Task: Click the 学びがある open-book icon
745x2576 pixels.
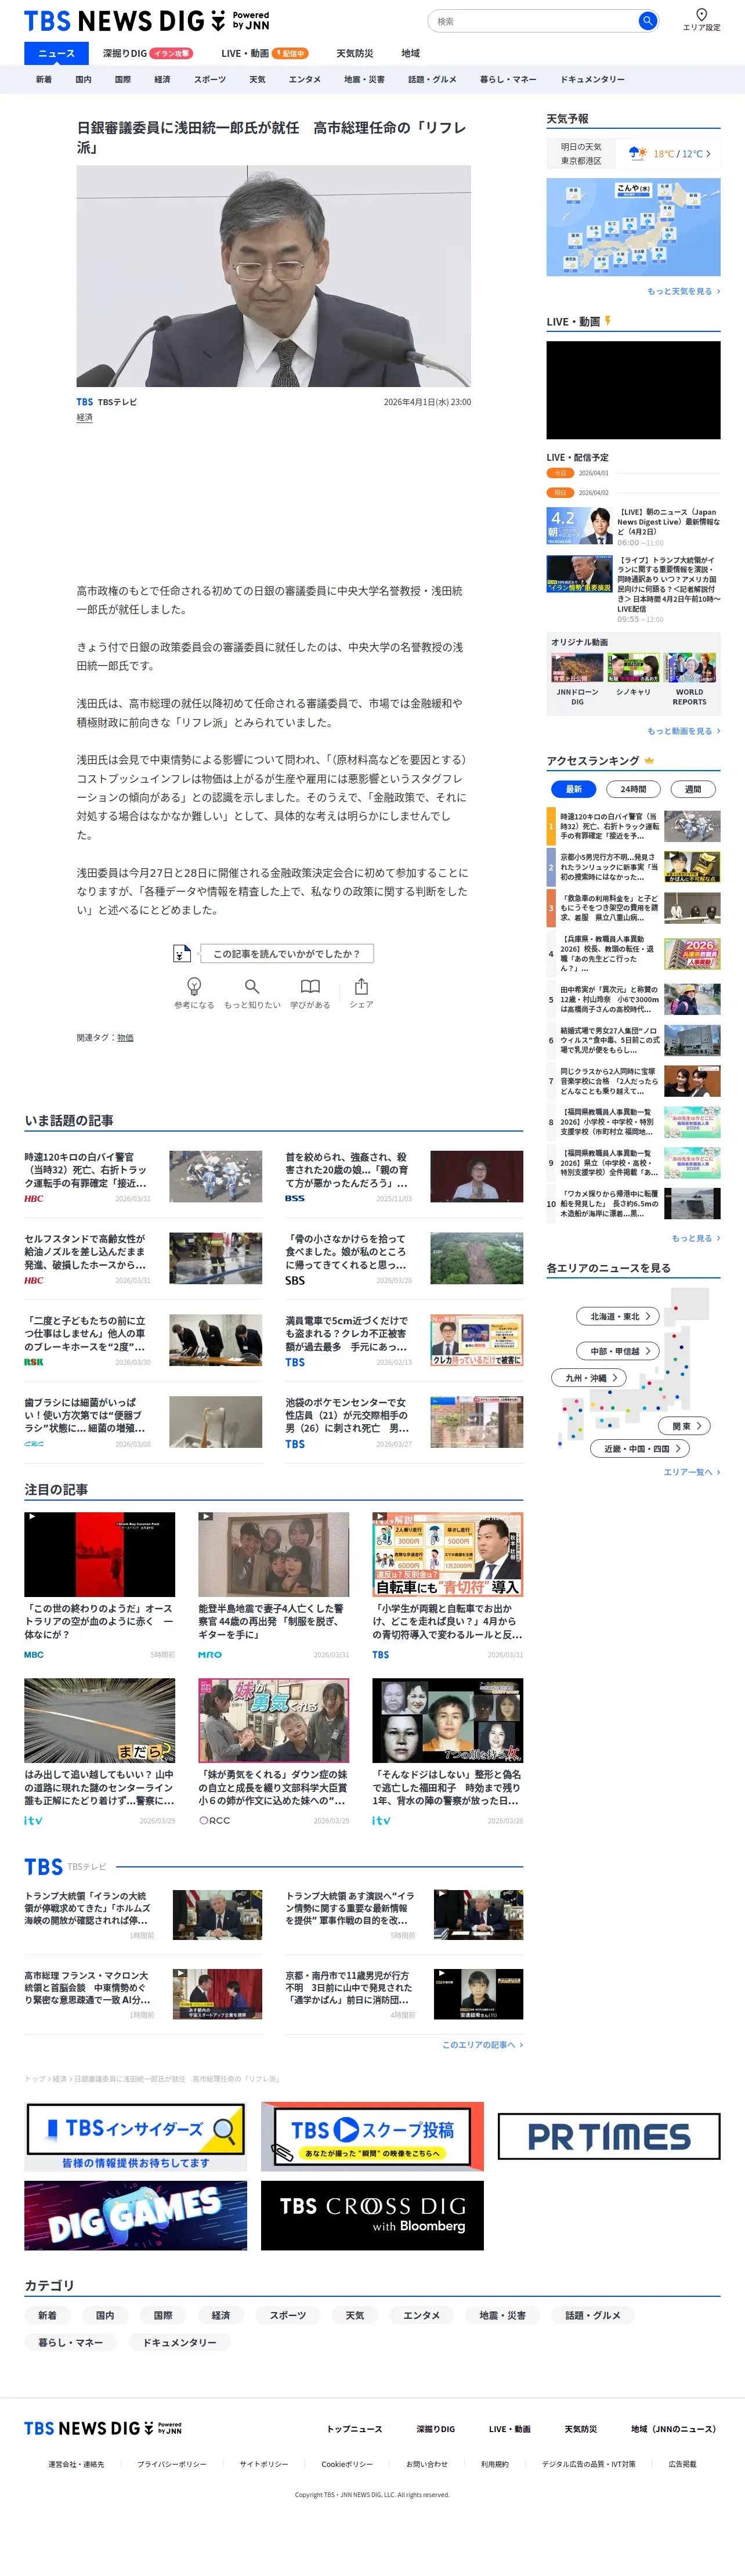Action: pyautogui.click(x=310, y=986)
